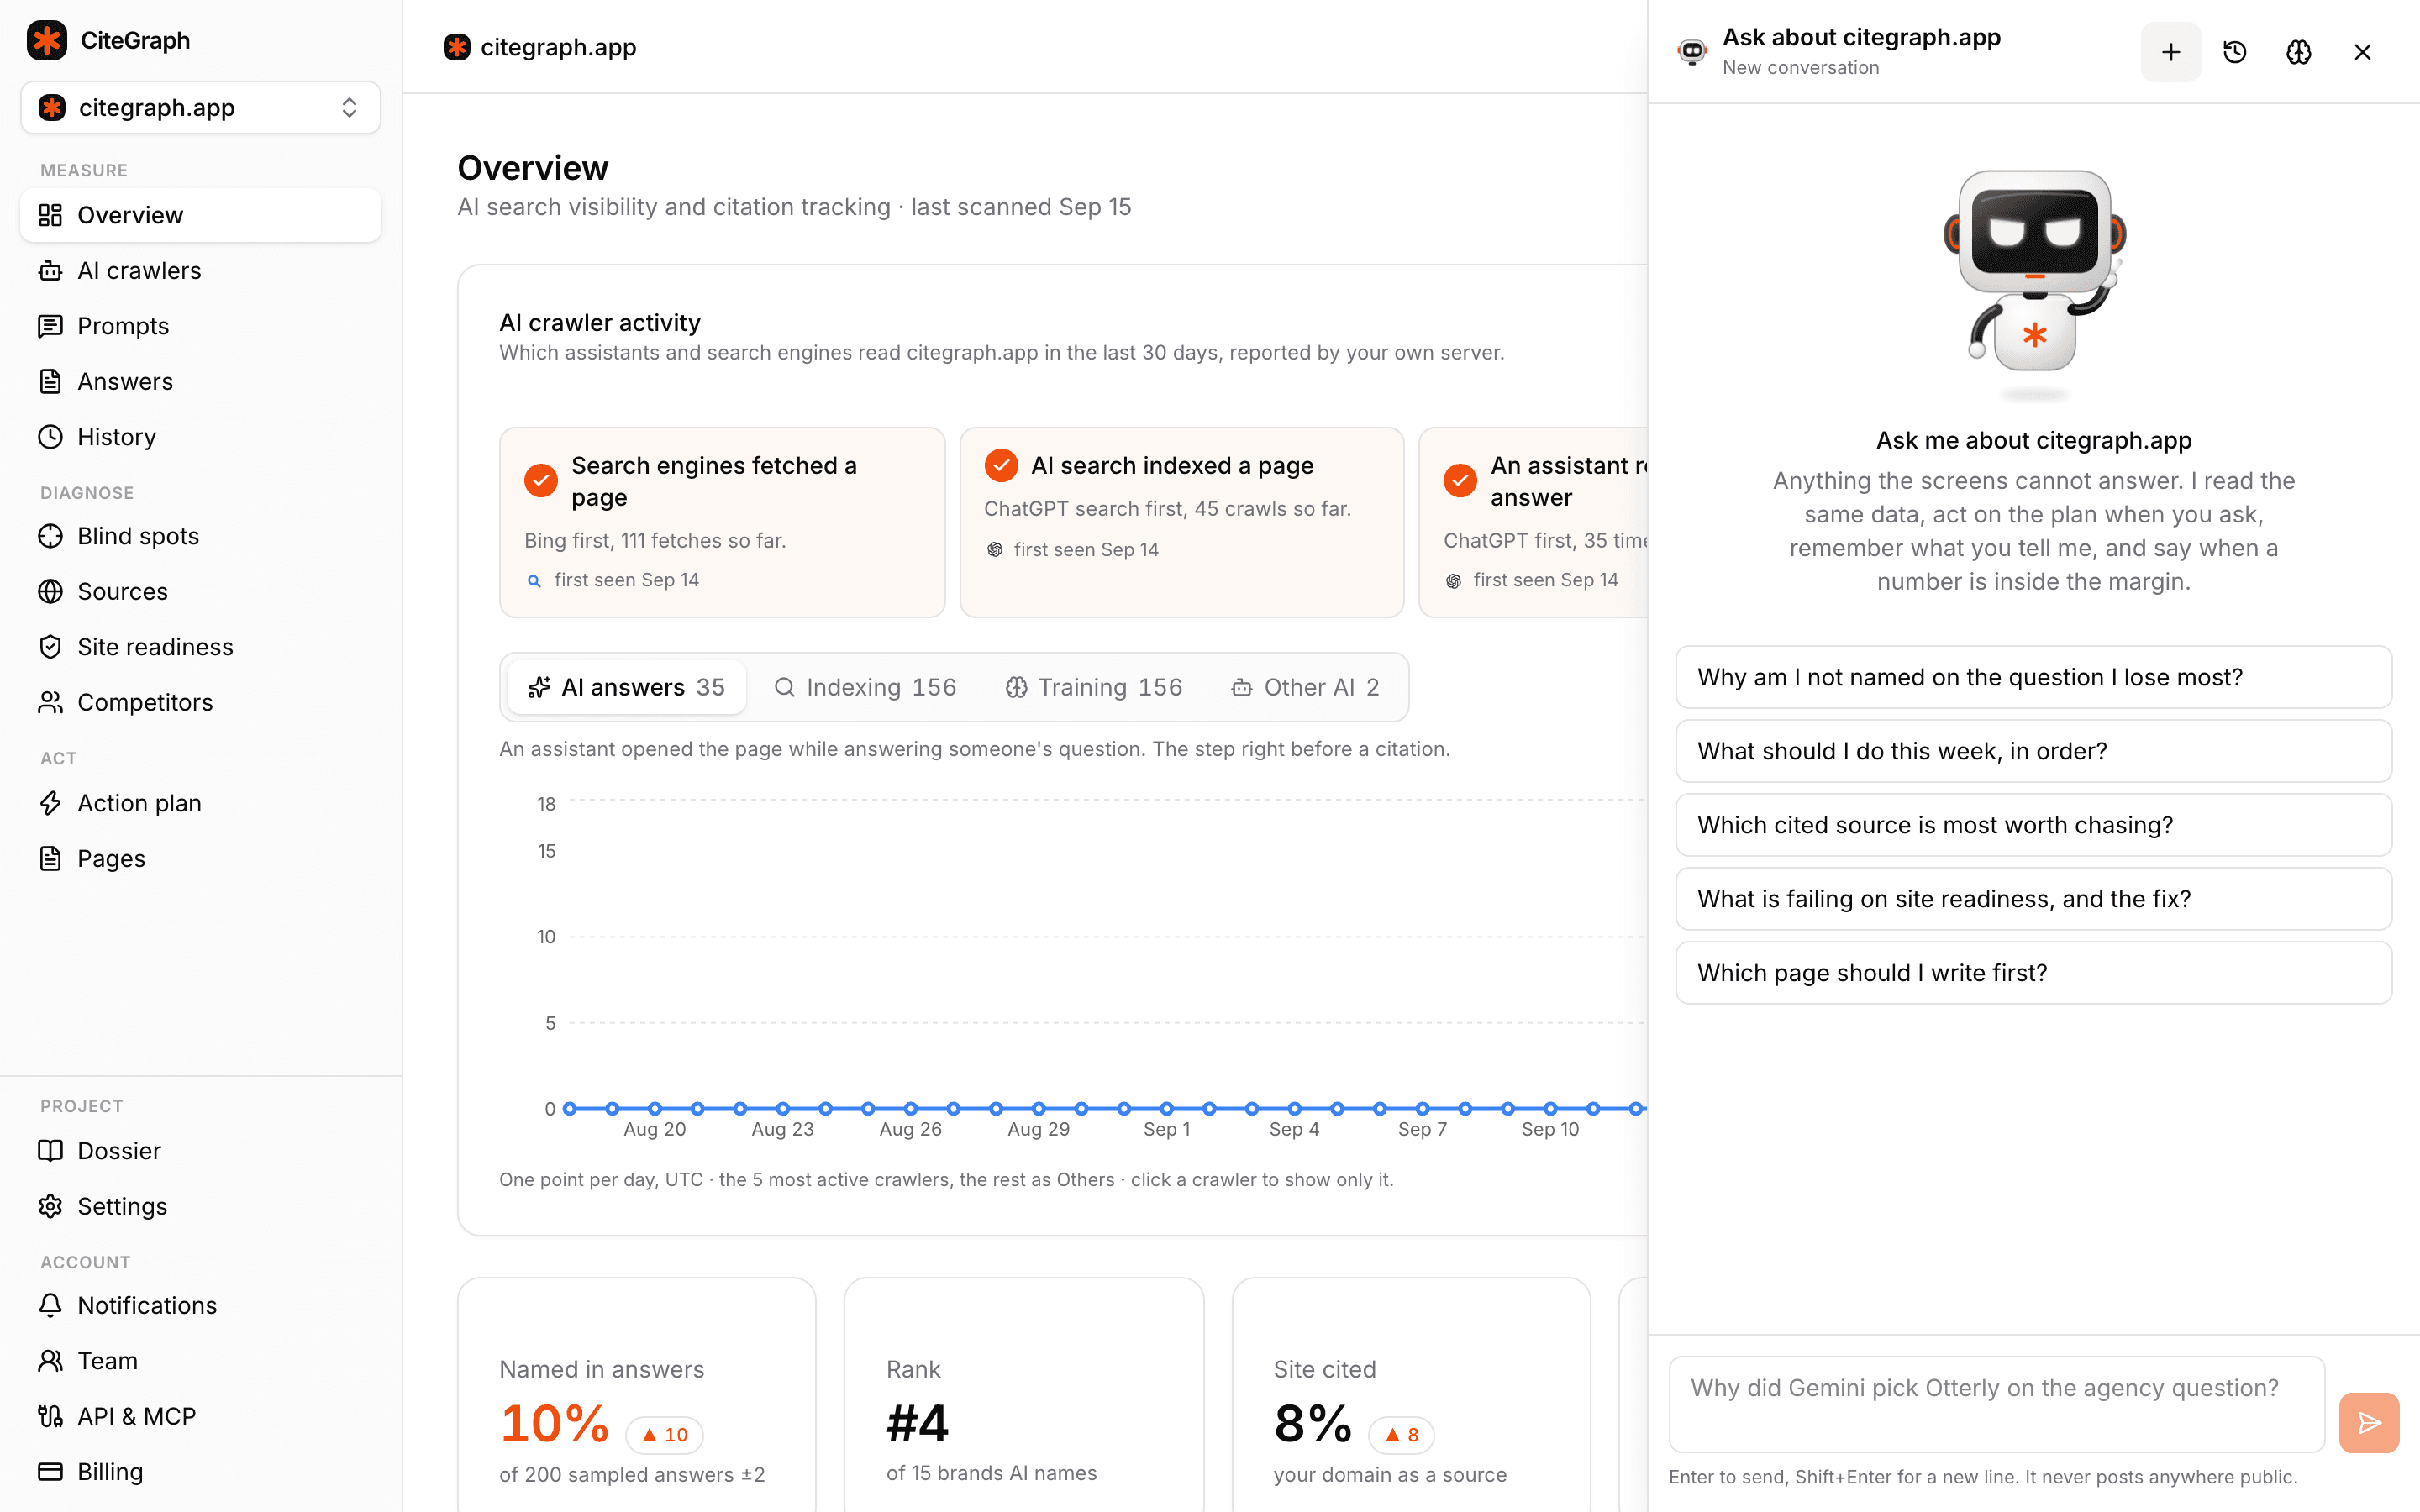Start a new conversation with plus icon
The height and width of the screenshot is (1512, 2420).
click(2170, 52)
